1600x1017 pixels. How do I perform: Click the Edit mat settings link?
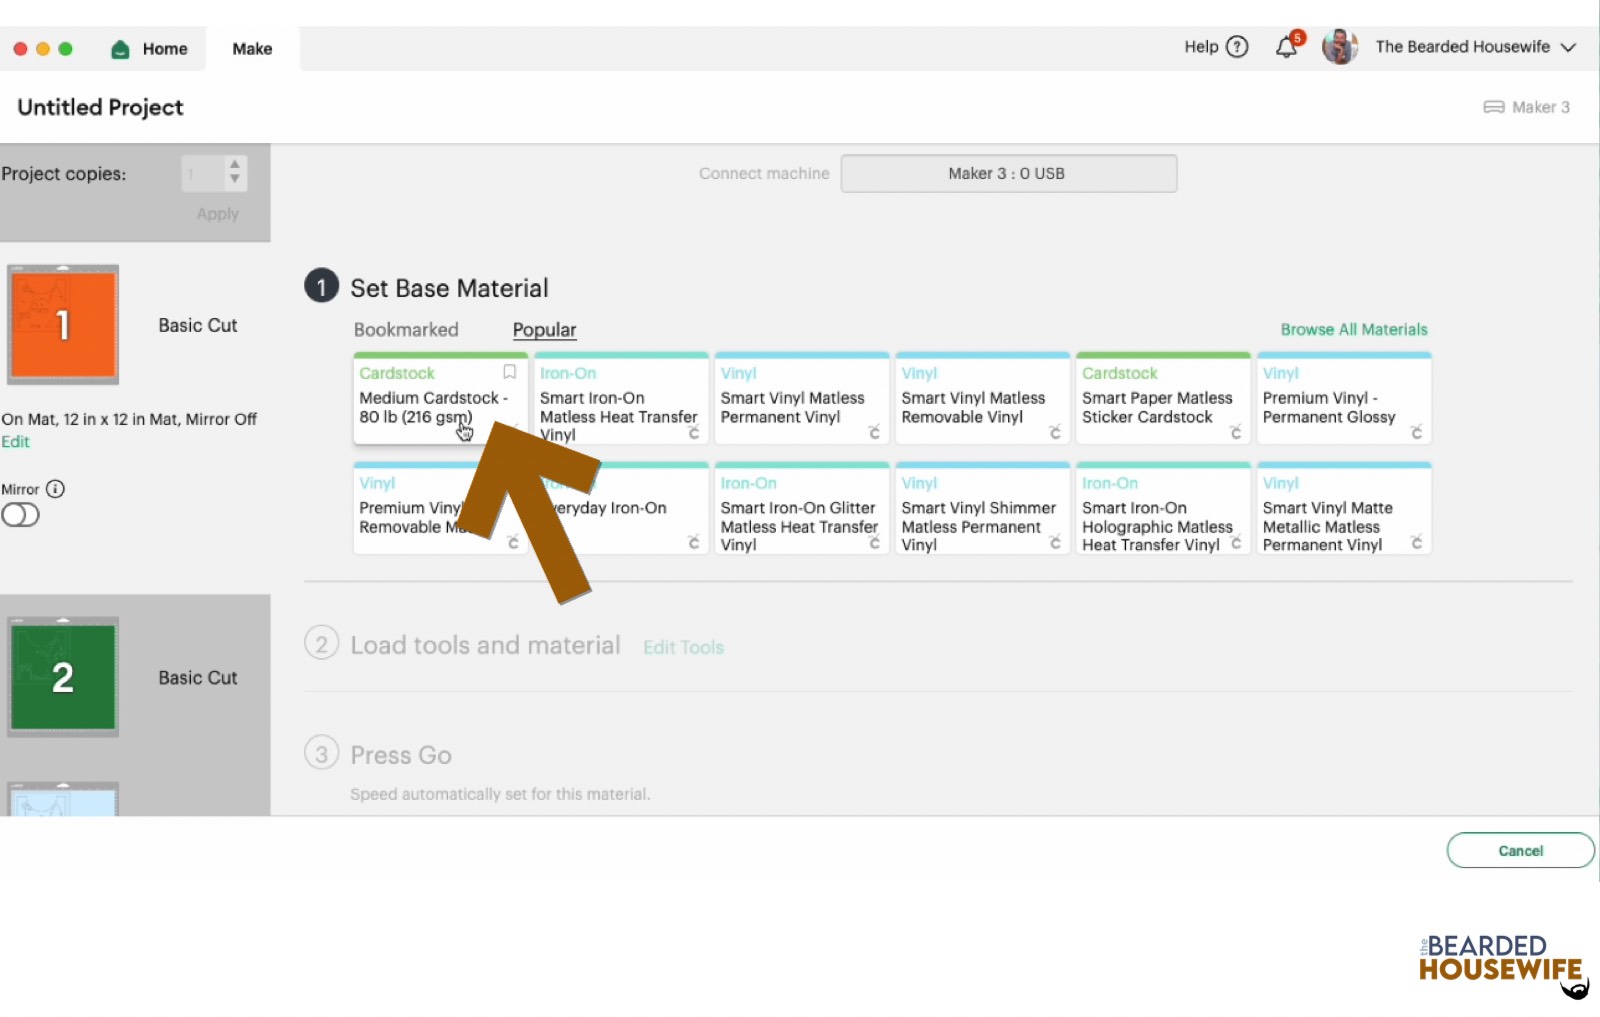(x=15, y=441)
